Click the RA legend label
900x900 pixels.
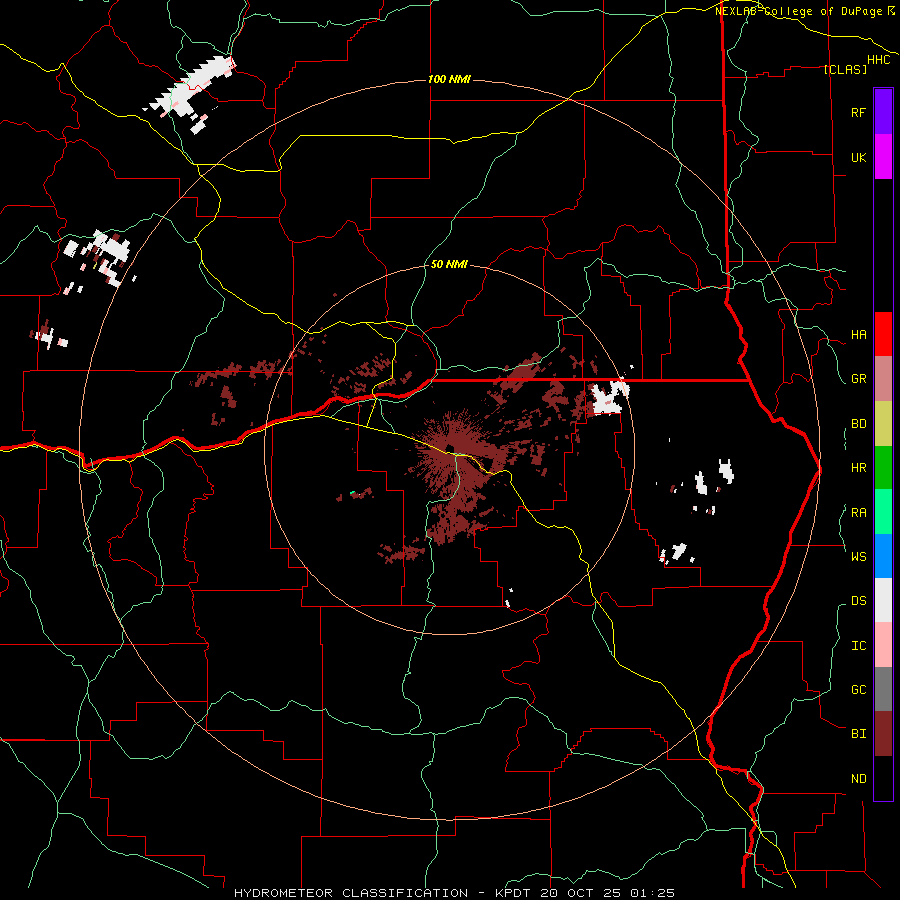[x=858, y=513]
